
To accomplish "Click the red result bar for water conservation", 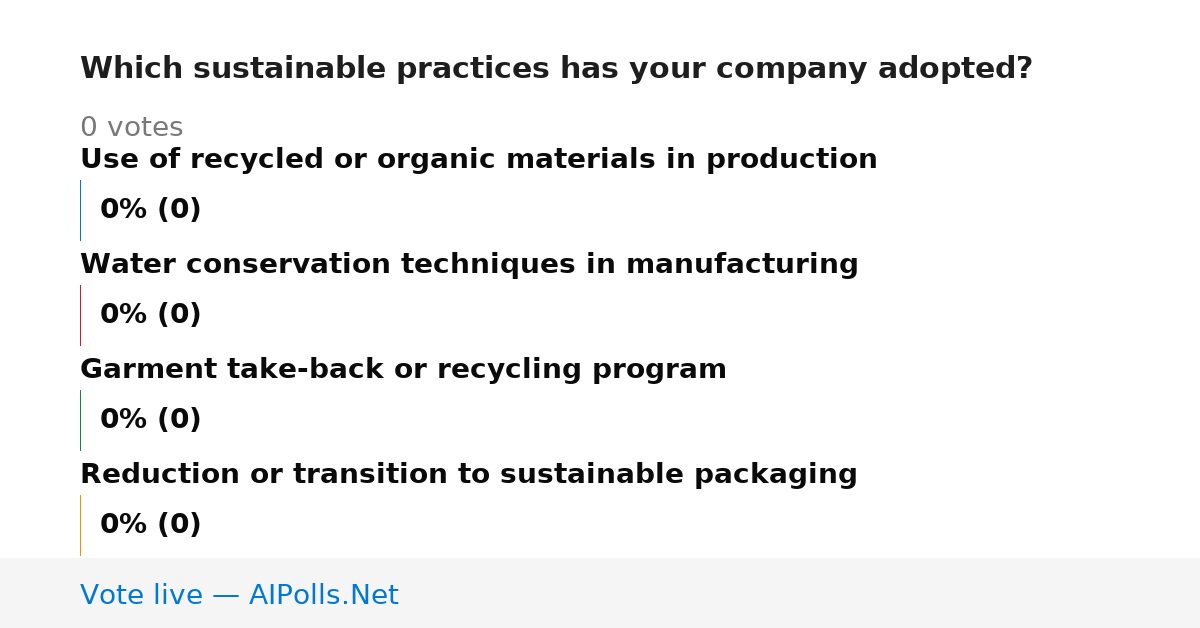I will (x=80, y=315).
